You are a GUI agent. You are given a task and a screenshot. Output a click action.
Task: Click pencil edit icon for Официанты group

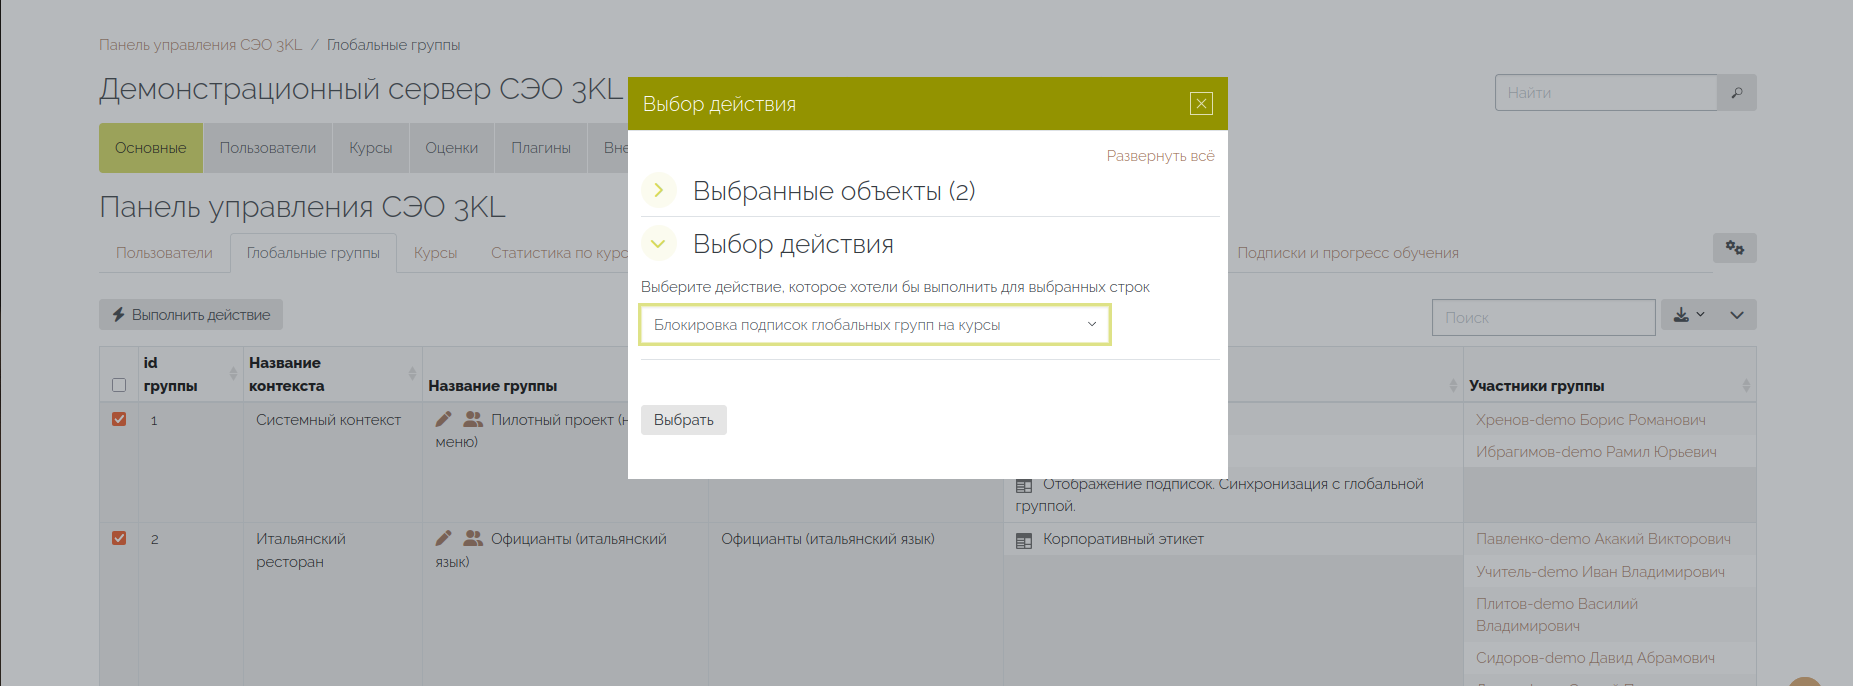click(x=444, y=539)
